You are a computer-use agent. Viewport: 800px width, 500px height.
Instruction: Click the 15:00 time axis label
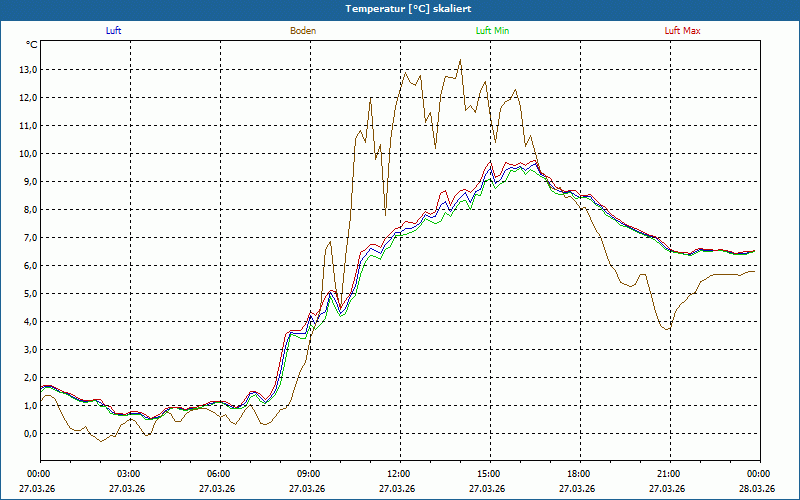pyautogui.click(x=488, y=474)
